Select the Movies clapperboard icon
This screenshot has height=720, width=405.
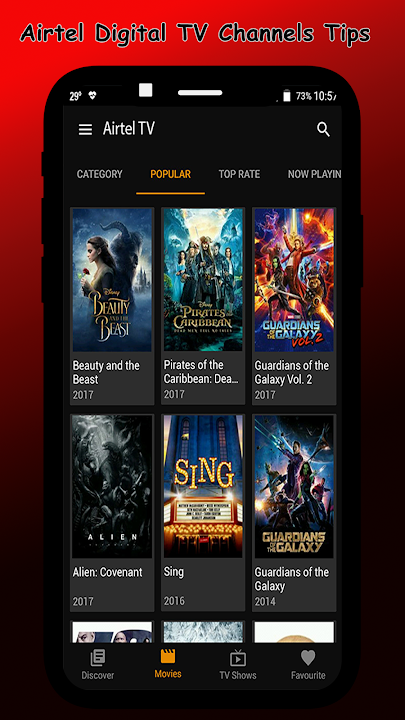click(x=168, y=656)
